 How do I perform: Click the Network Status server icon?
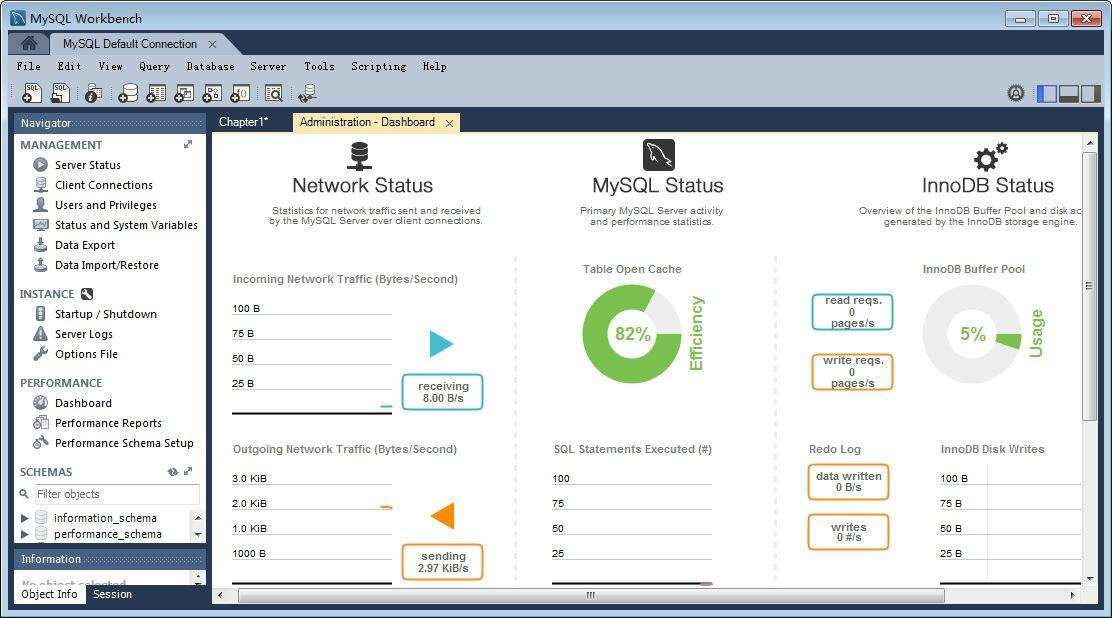pos(360,156)
